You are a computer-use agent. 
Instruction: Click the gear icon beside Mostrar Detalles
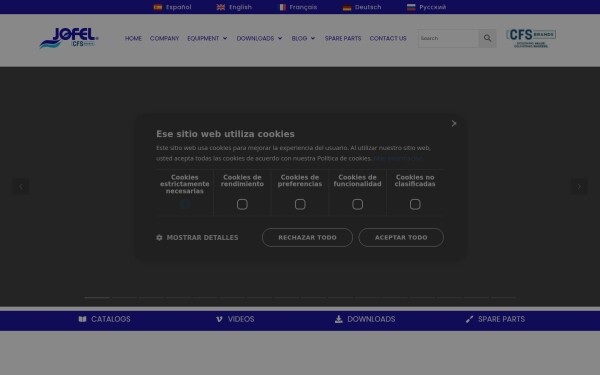tap(159, 238)
